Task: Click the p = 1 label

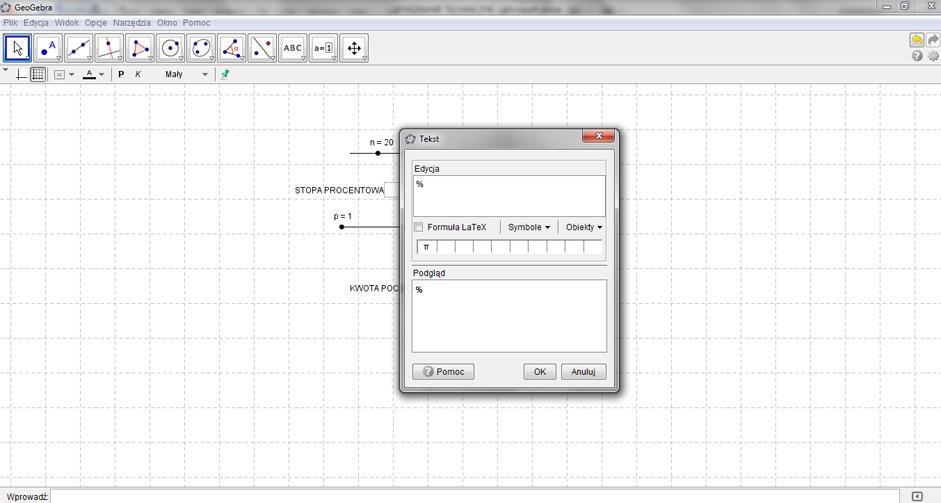Action: (343, 216)
